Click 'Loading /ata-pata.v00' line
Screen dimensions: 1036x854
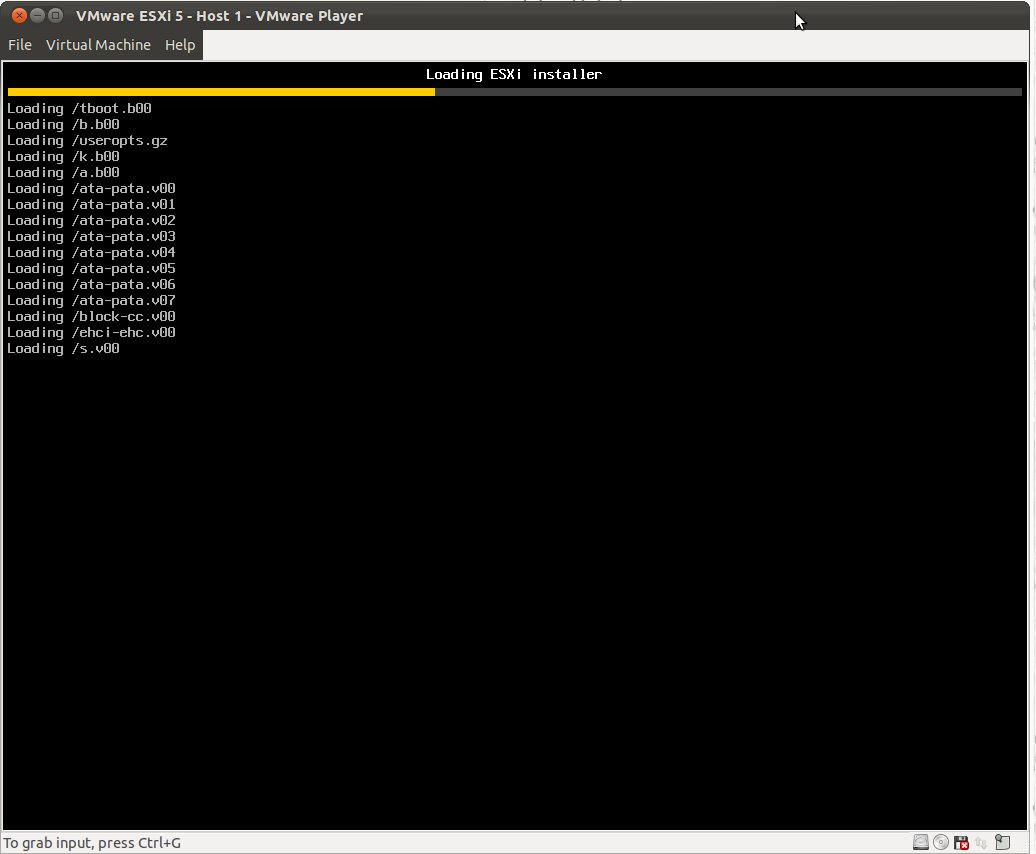click(91, 188)
